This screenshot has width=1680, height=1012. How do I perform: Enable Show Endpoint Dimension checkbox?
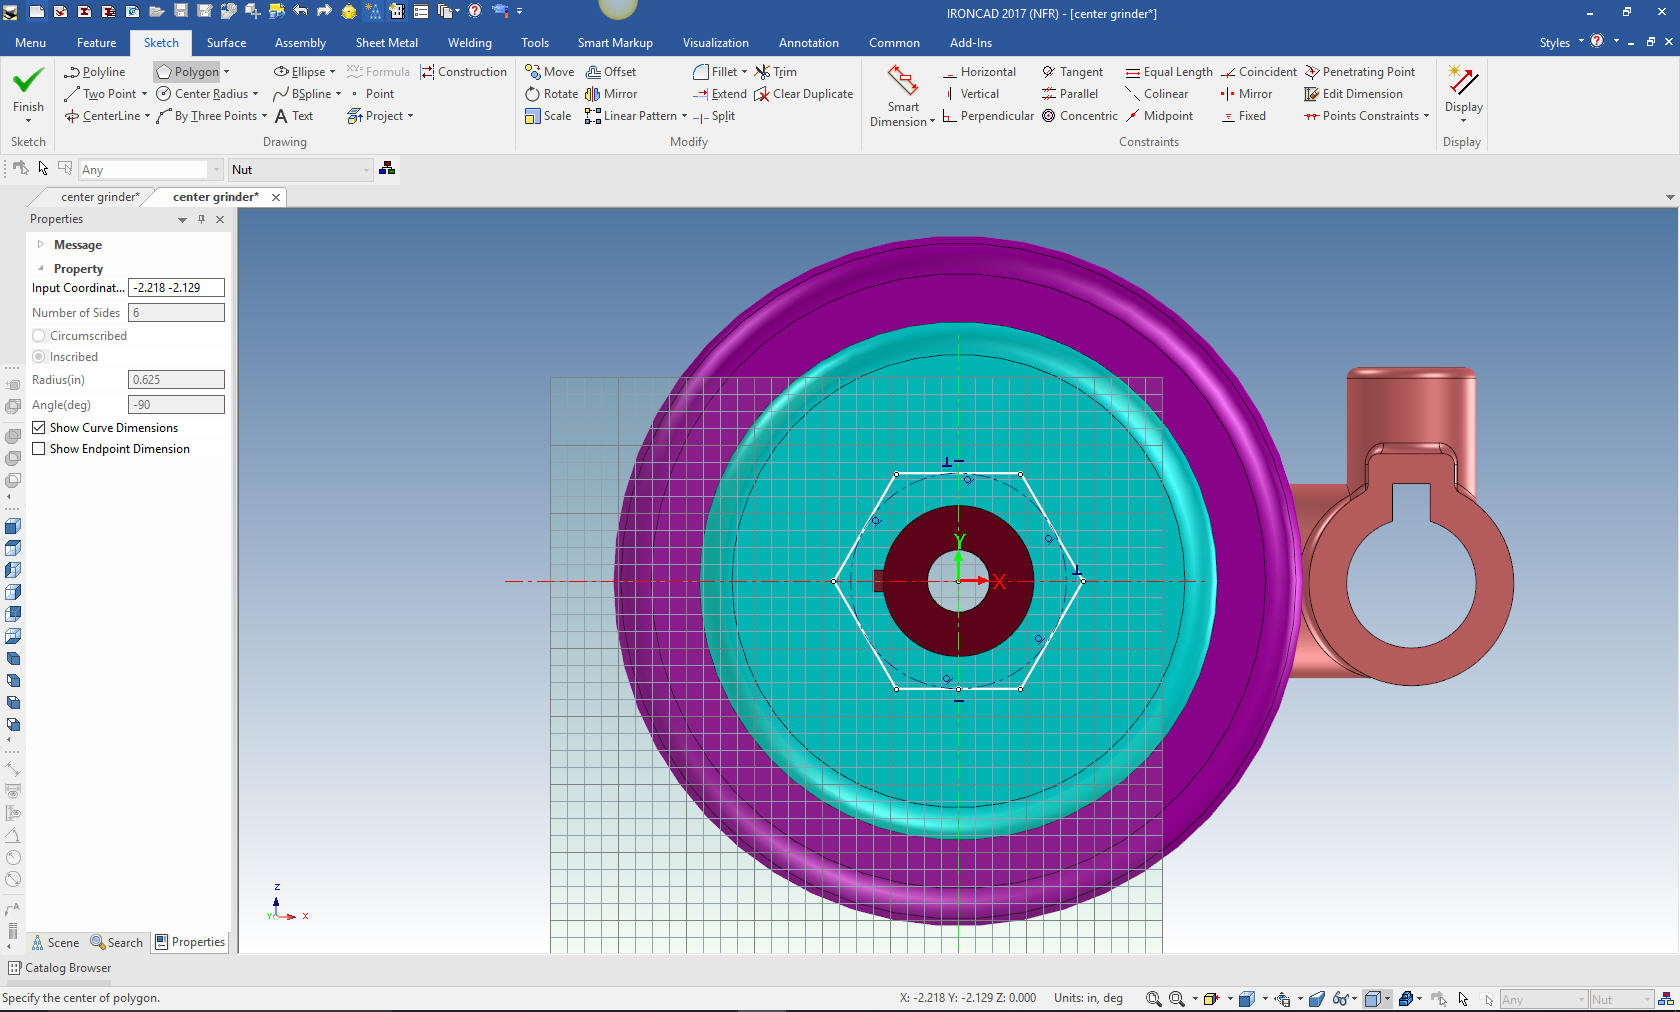point(39,449)
